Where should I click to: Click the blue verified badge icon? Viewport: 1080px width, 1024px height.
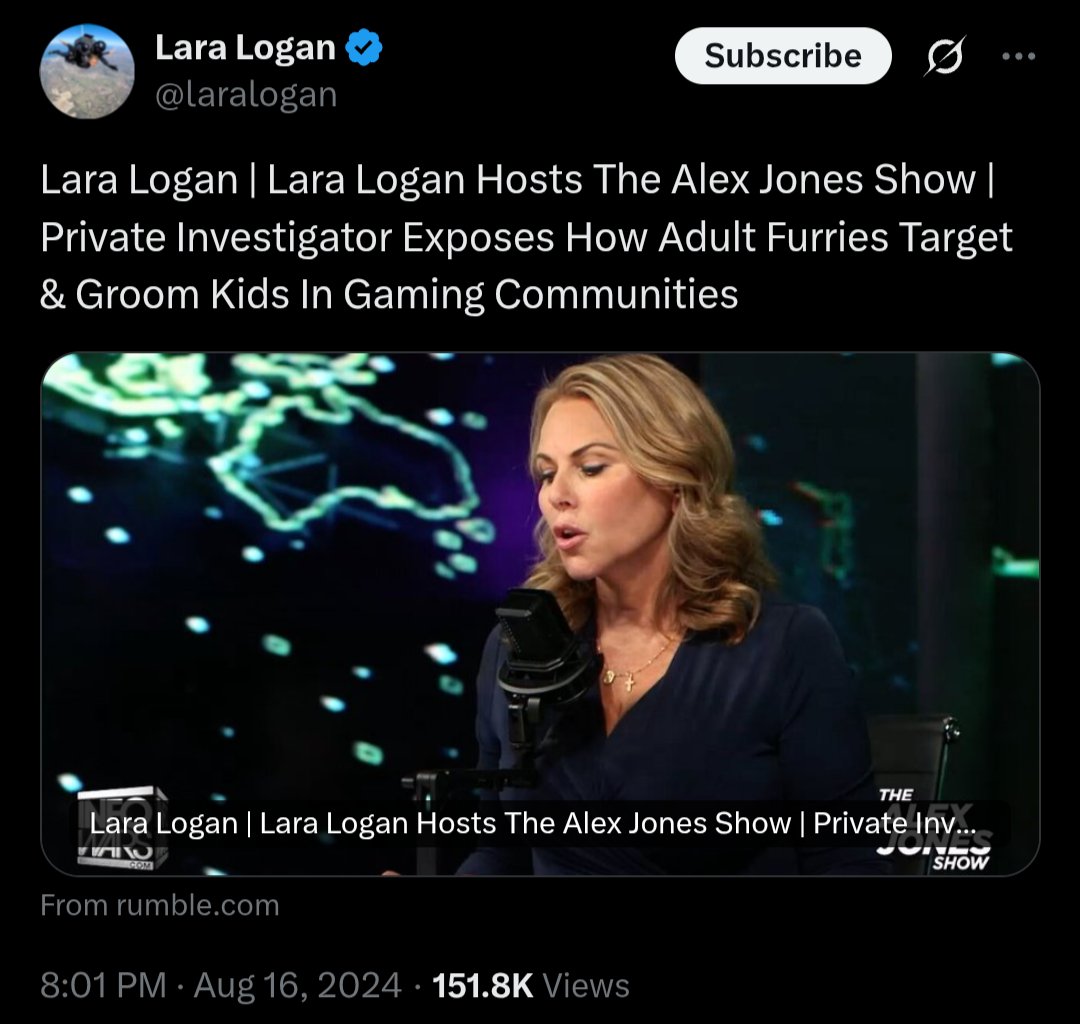[x=363, y=48]
